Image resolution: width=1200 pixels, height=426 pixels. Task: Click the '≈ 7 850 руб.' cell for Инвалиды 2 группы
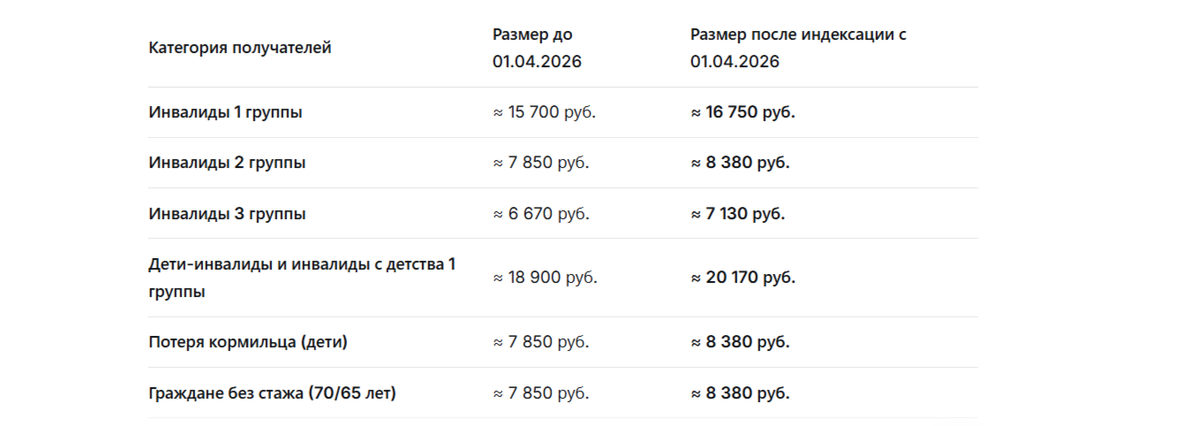pos(540,163)
